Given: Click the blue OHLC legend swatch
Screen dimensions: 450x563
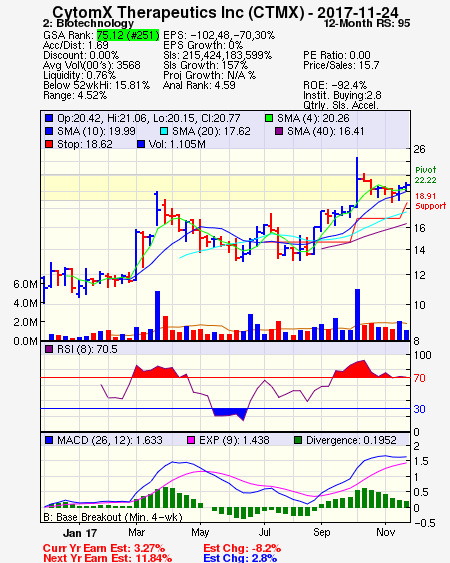Looking at the screenshot, I should coord(49,118).
